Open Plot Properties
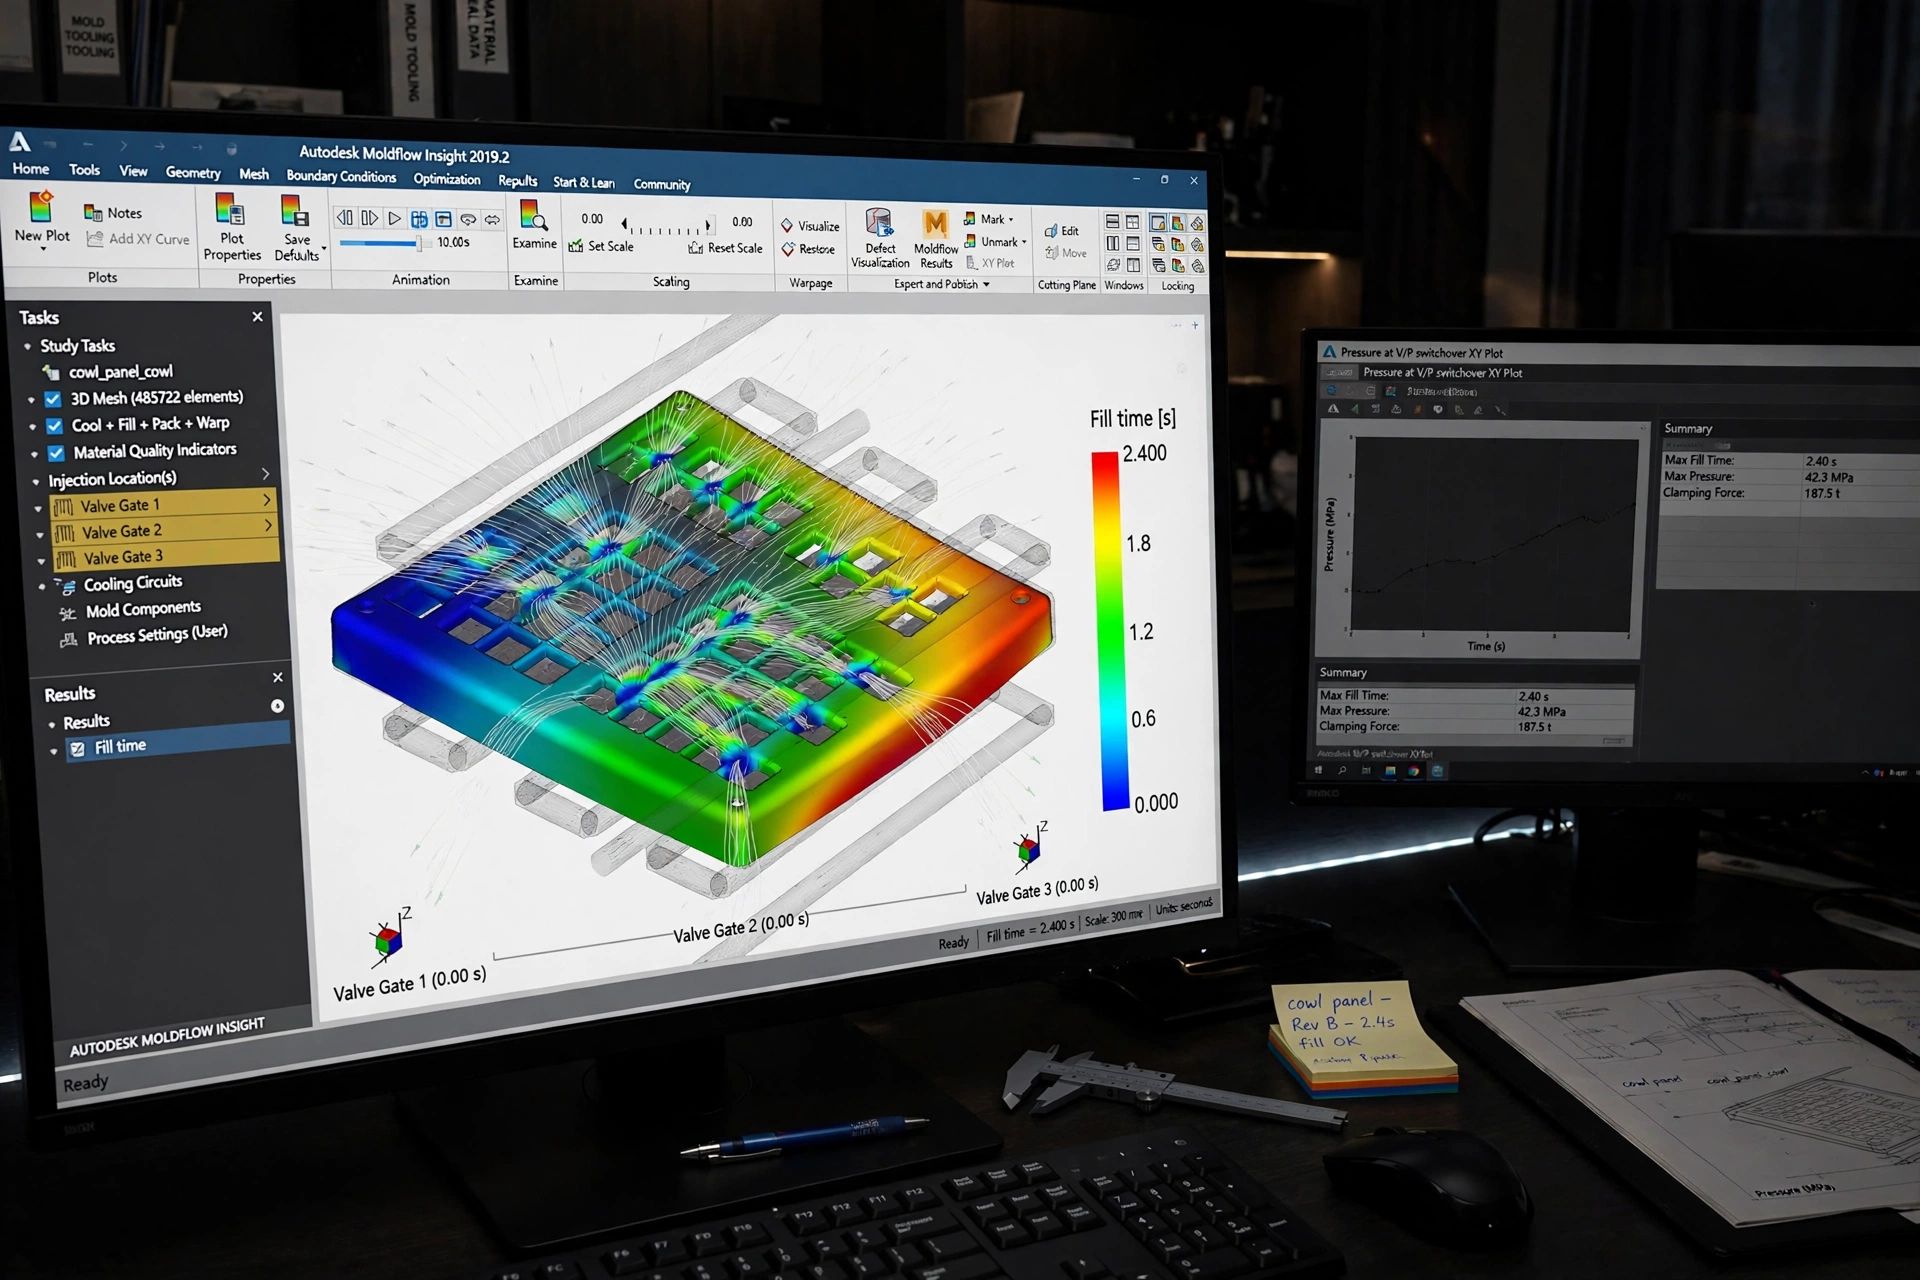 coord(232,227)
